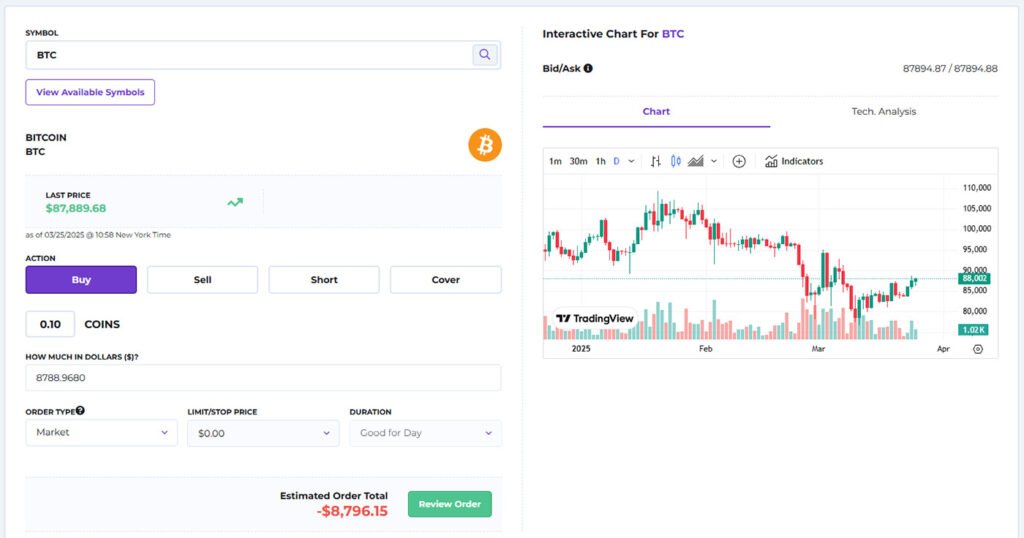This screenshot has height=538, width=1024.
Task: Click the Review Order button
Action: click(449, 504)
